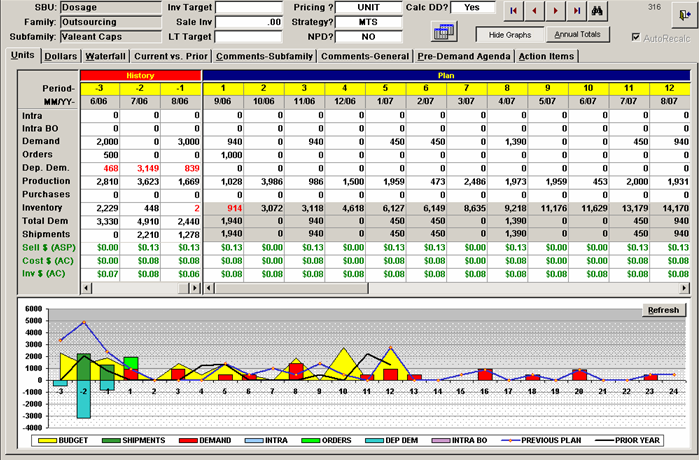The image size is (699, 460).
Task: Open the Pre-Demand Agenda tab
Action: (464, 56)
